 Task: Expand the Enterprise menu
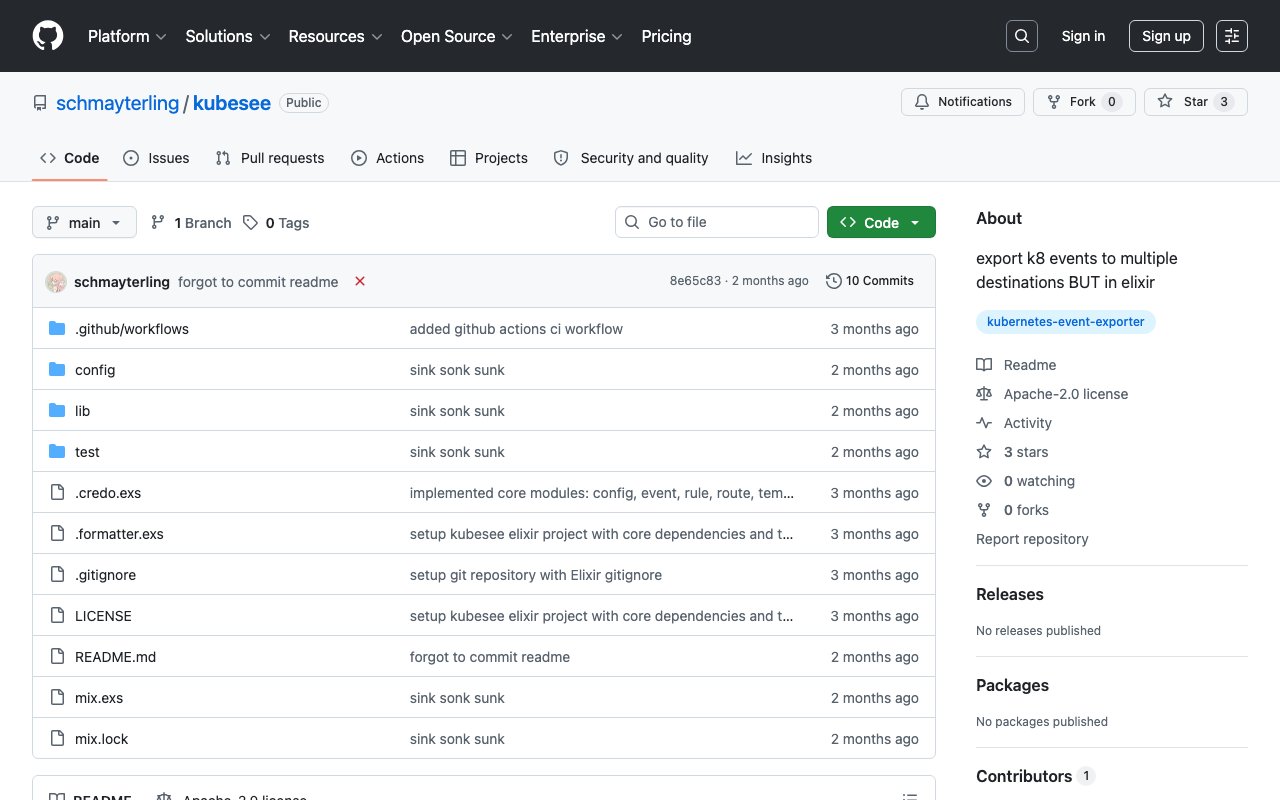tap(577, 36)
